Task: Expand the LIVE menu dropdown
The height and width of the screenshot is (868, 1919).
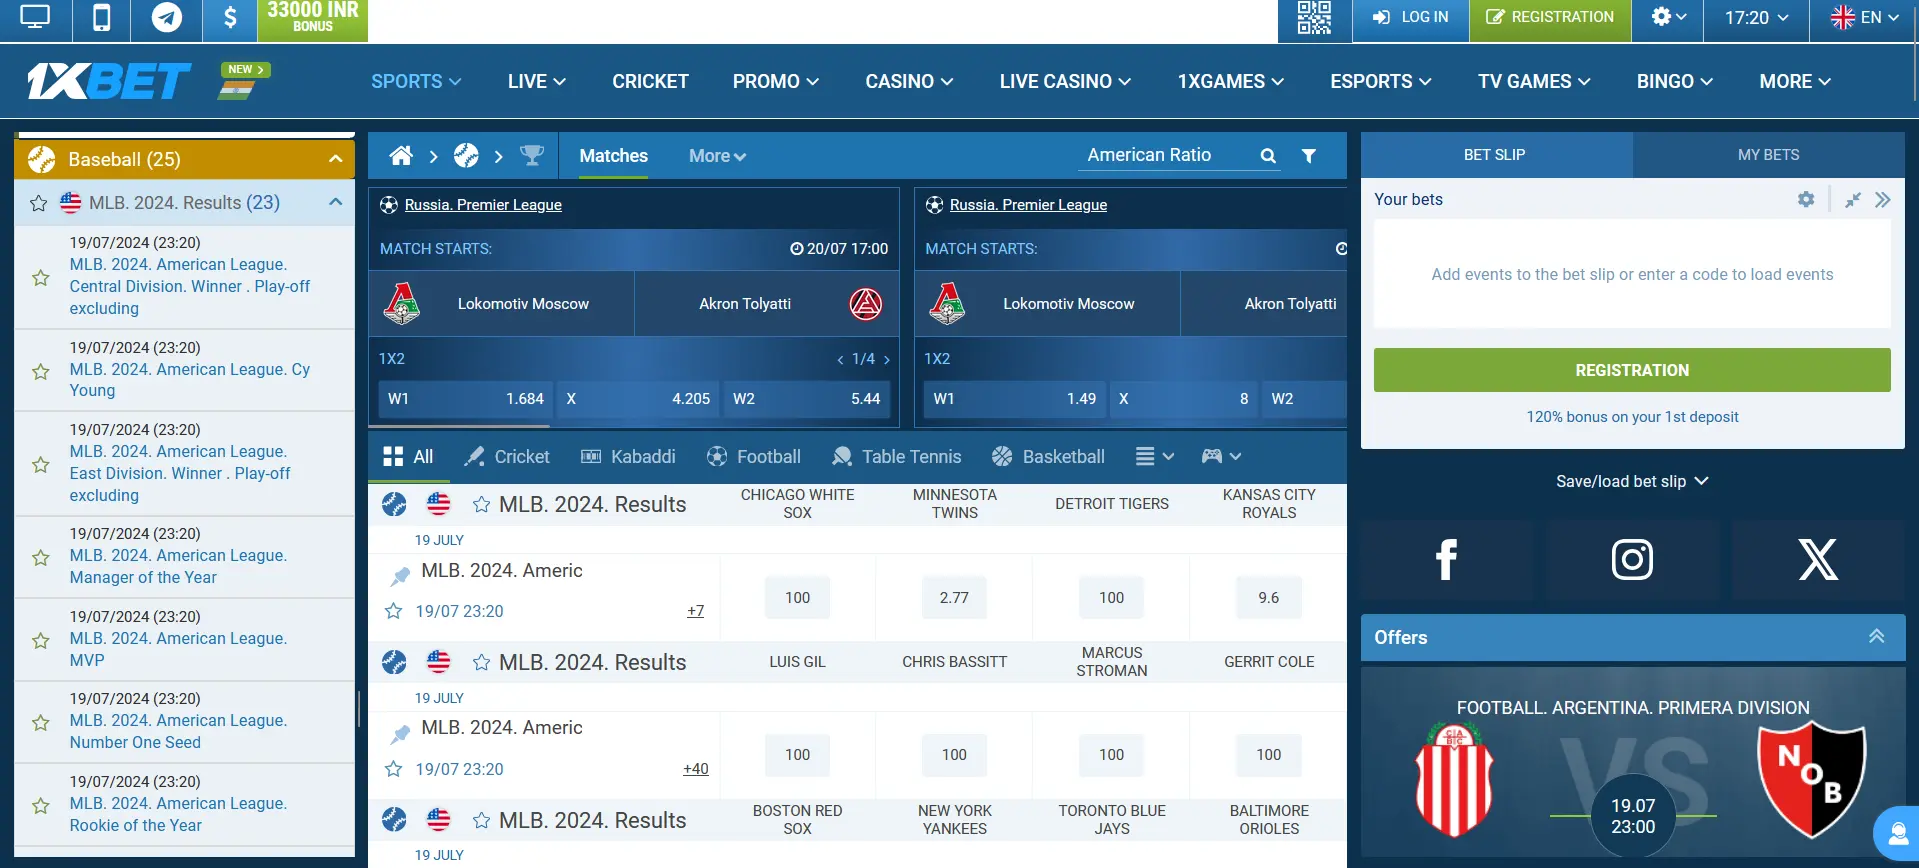Action: (537, 81)
